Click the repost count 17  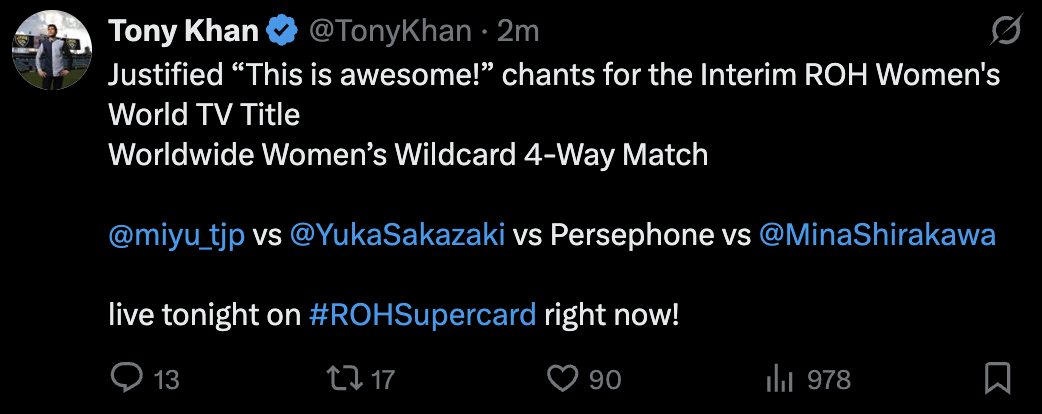383,380
